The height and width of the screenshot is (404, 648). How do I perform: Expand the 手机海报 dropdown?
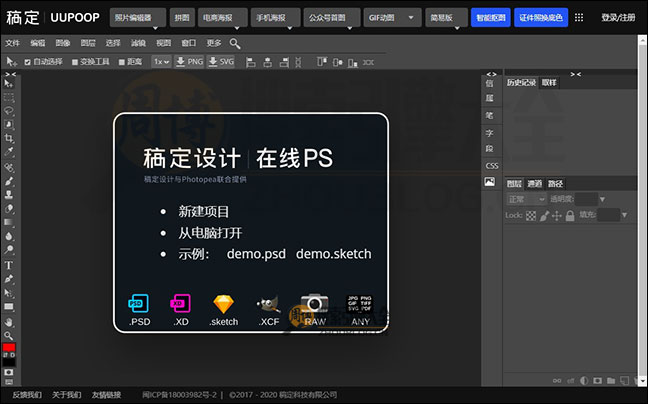(x=276, y=18)
